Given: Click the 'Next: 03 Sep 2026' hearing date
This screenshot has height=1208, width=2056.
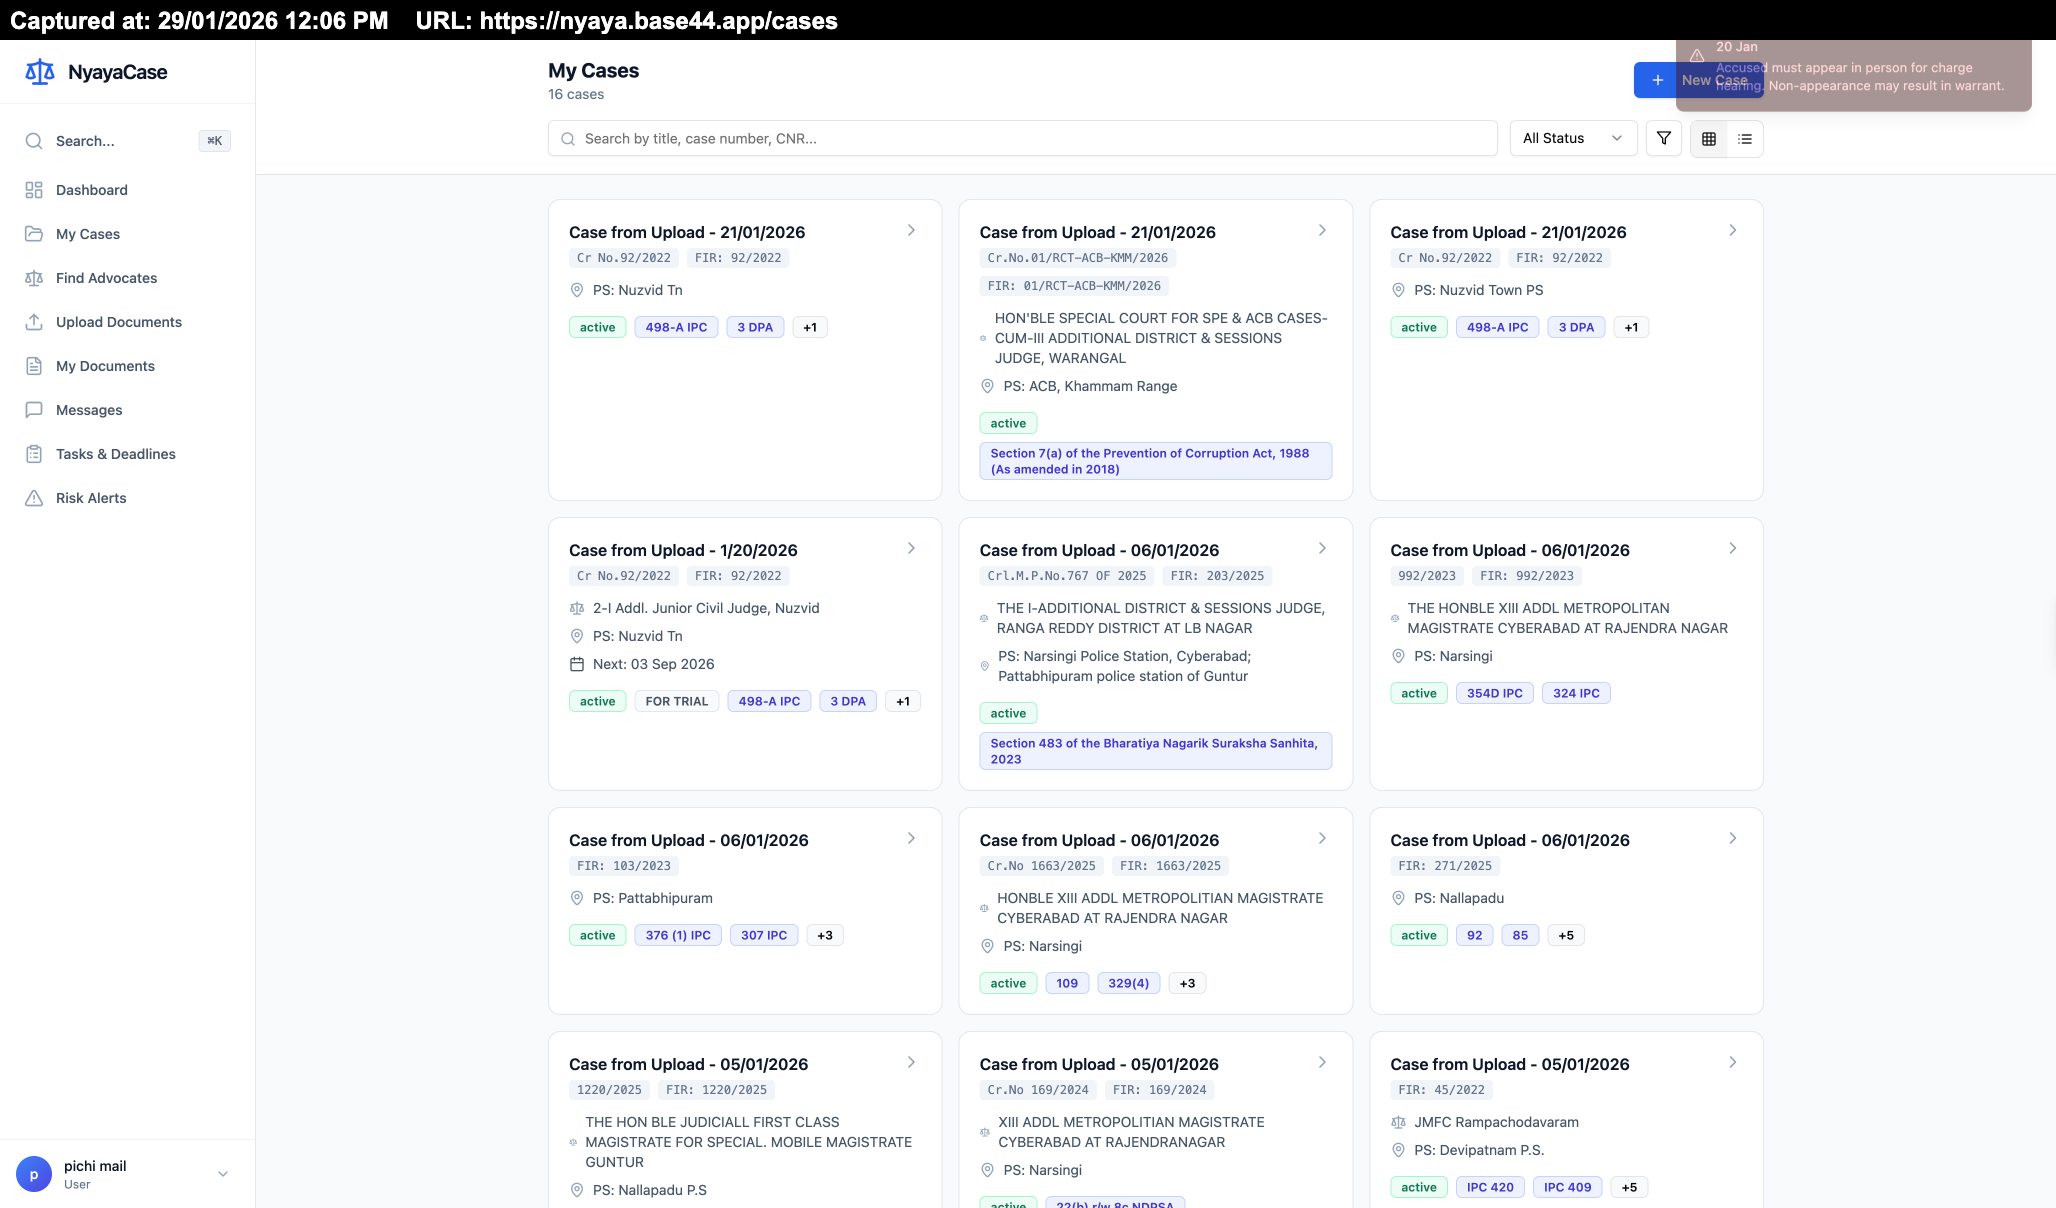Looking at the screenshot, I should [654, 664].
